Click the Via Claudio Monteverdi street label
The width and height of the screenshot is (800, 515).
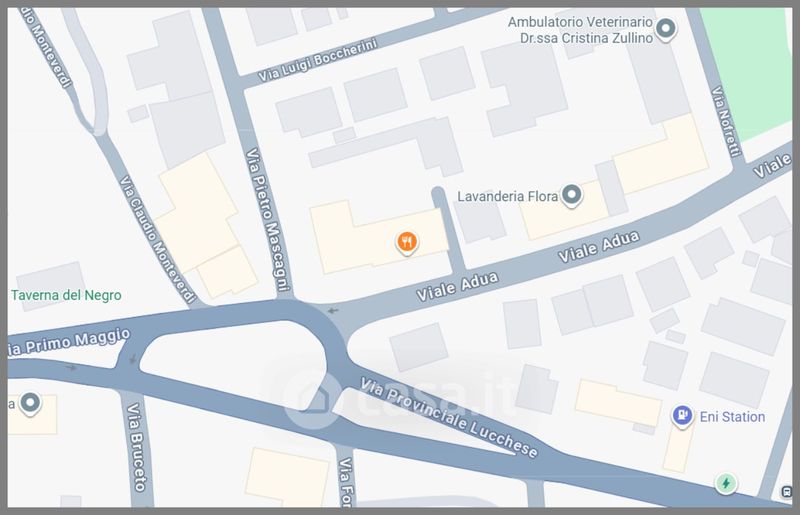[157, 240]
